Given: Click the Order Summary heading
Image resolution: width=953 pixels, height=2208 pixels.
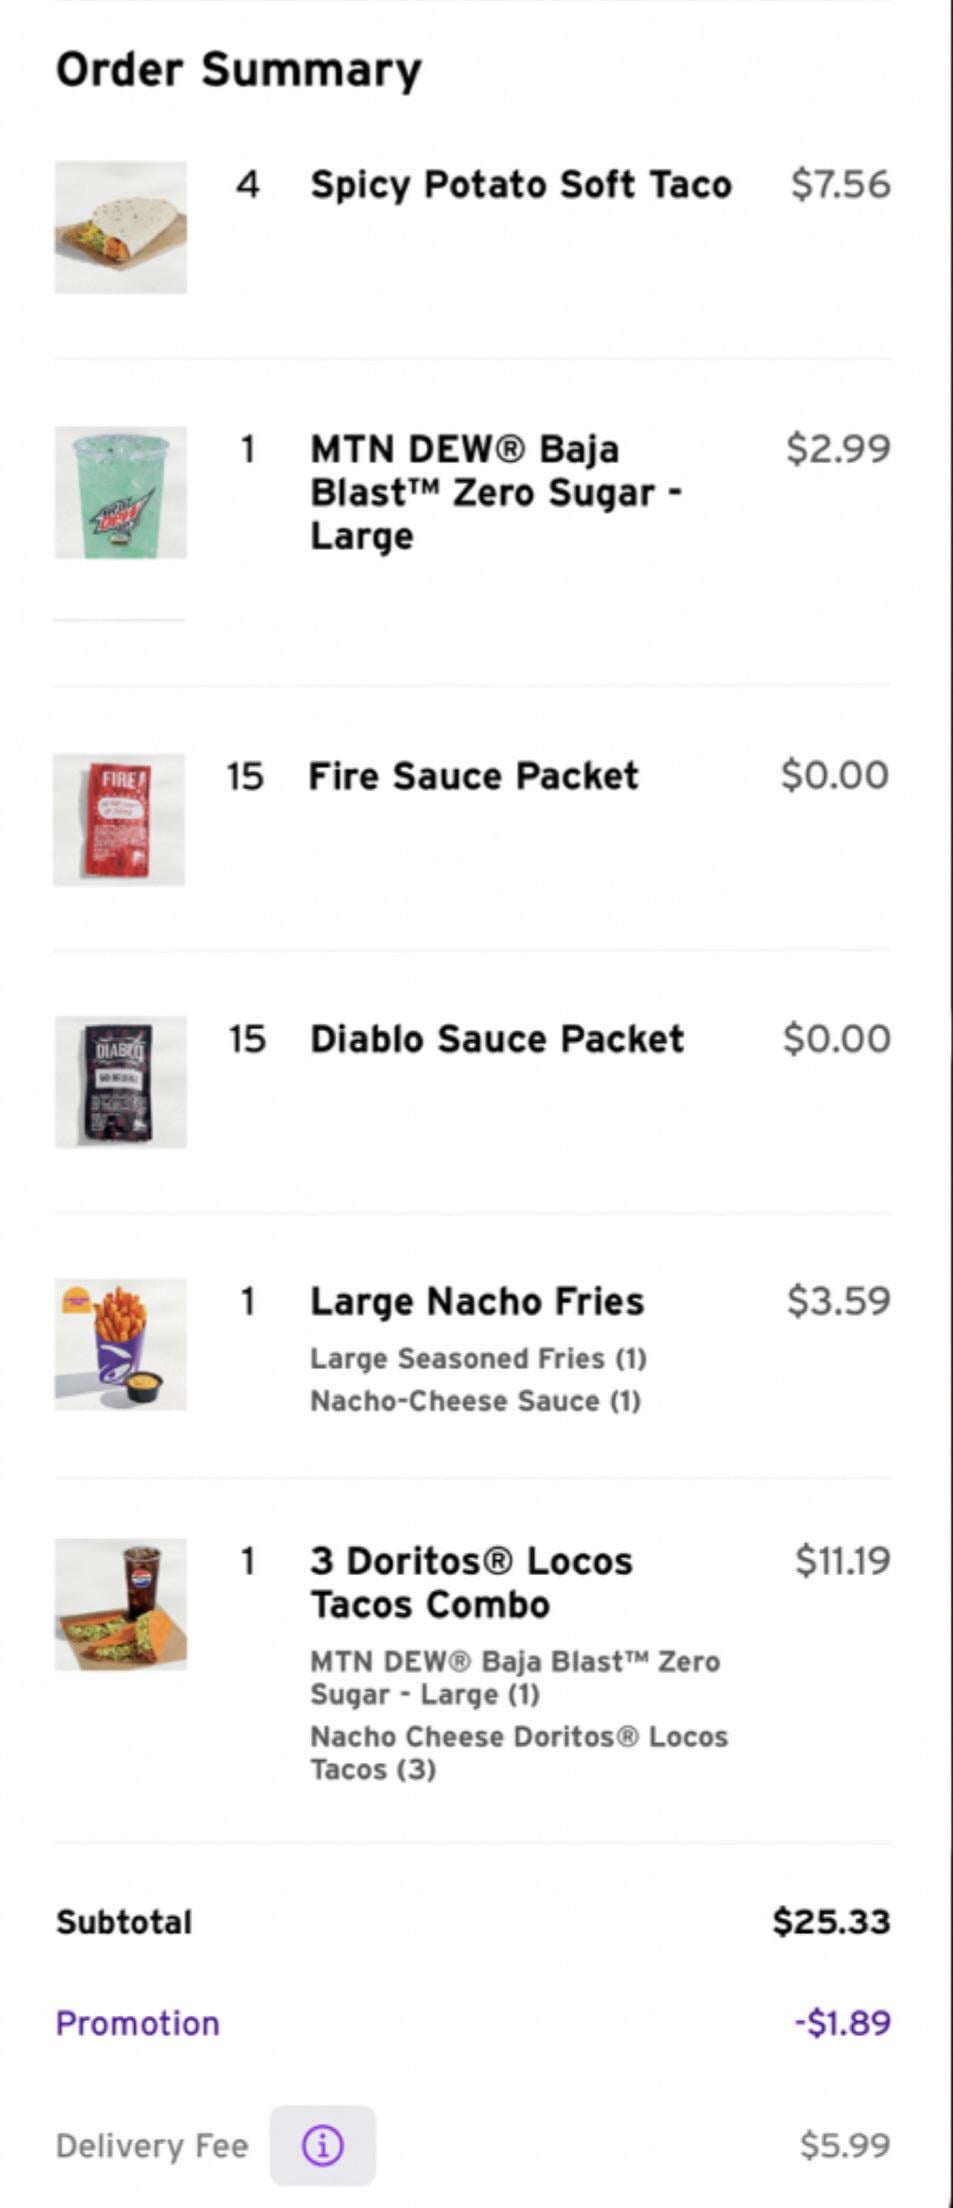Looking at the screenshot, I should [x=239, y=70].
